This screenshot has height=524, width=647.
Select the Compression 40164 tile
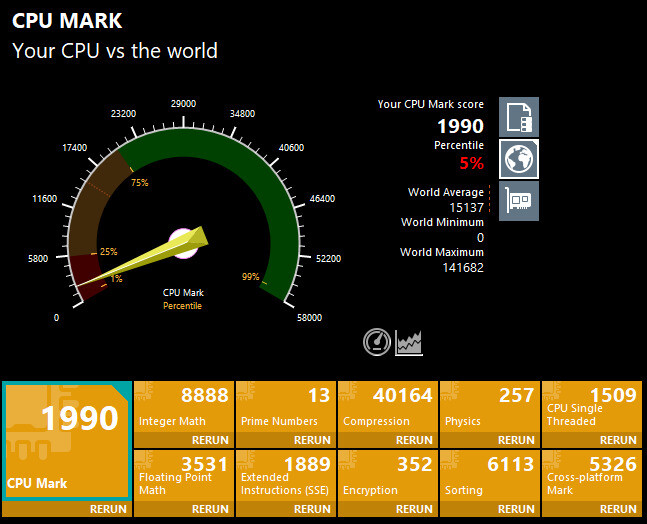point(388,407)
